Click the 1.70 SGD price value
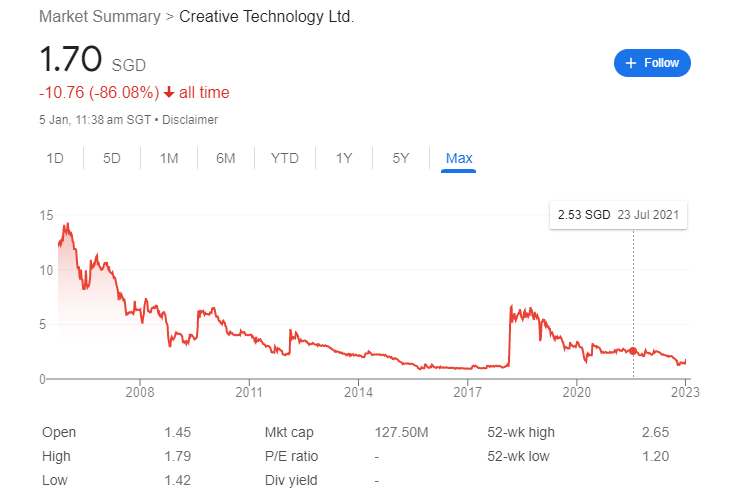 point(70,60)
